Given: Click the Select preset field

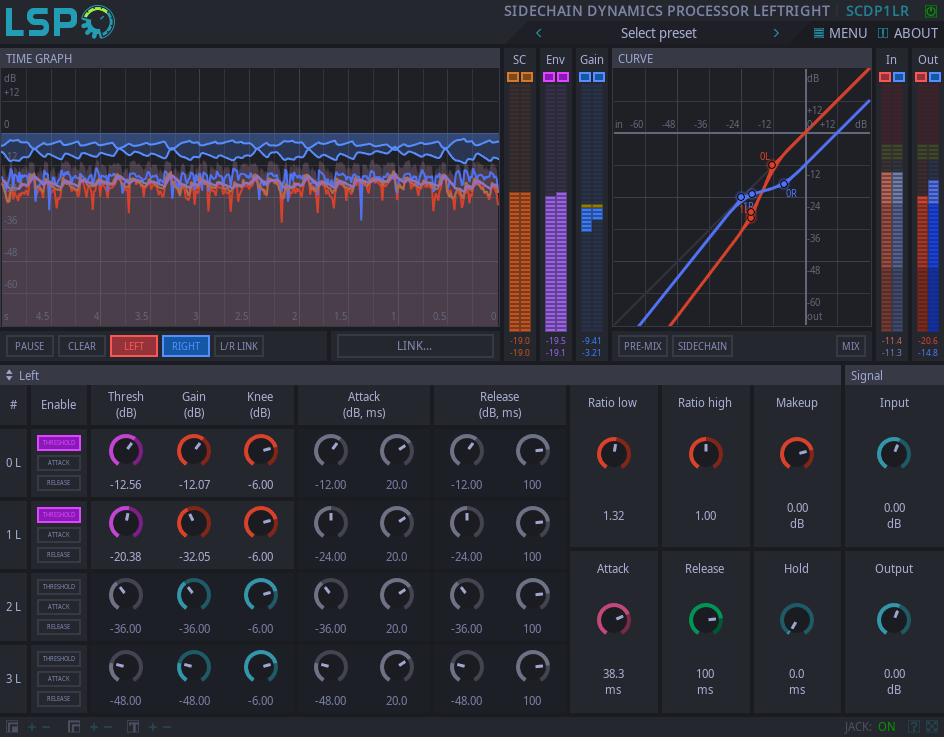Looking at the screenshot, I should (x=657, y=32).
